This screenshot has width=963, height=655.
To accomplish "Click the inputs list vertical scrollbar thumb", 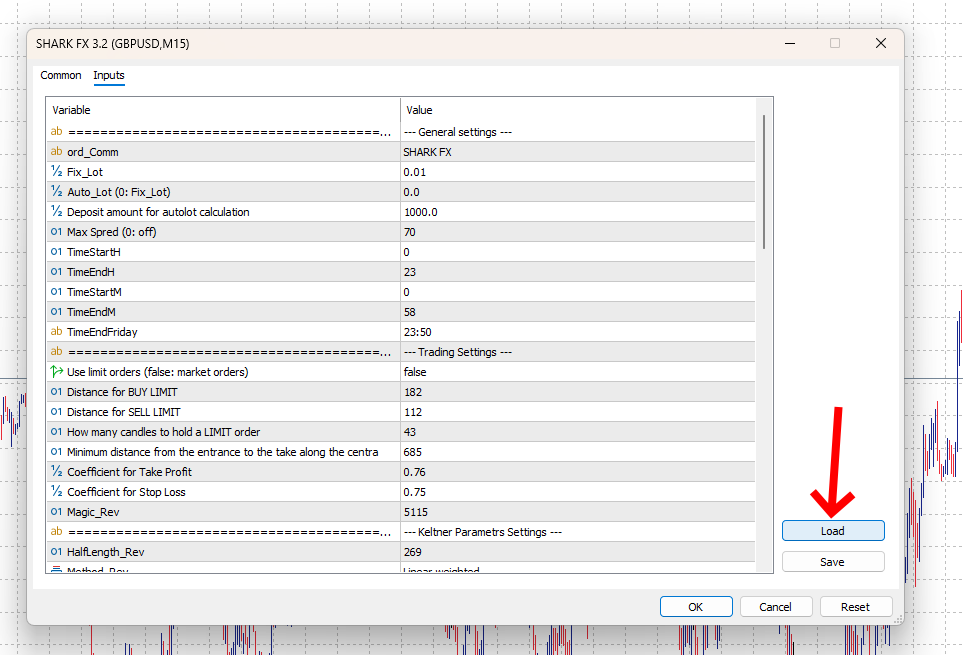I will pyautogui.click(x=764, y=182).
